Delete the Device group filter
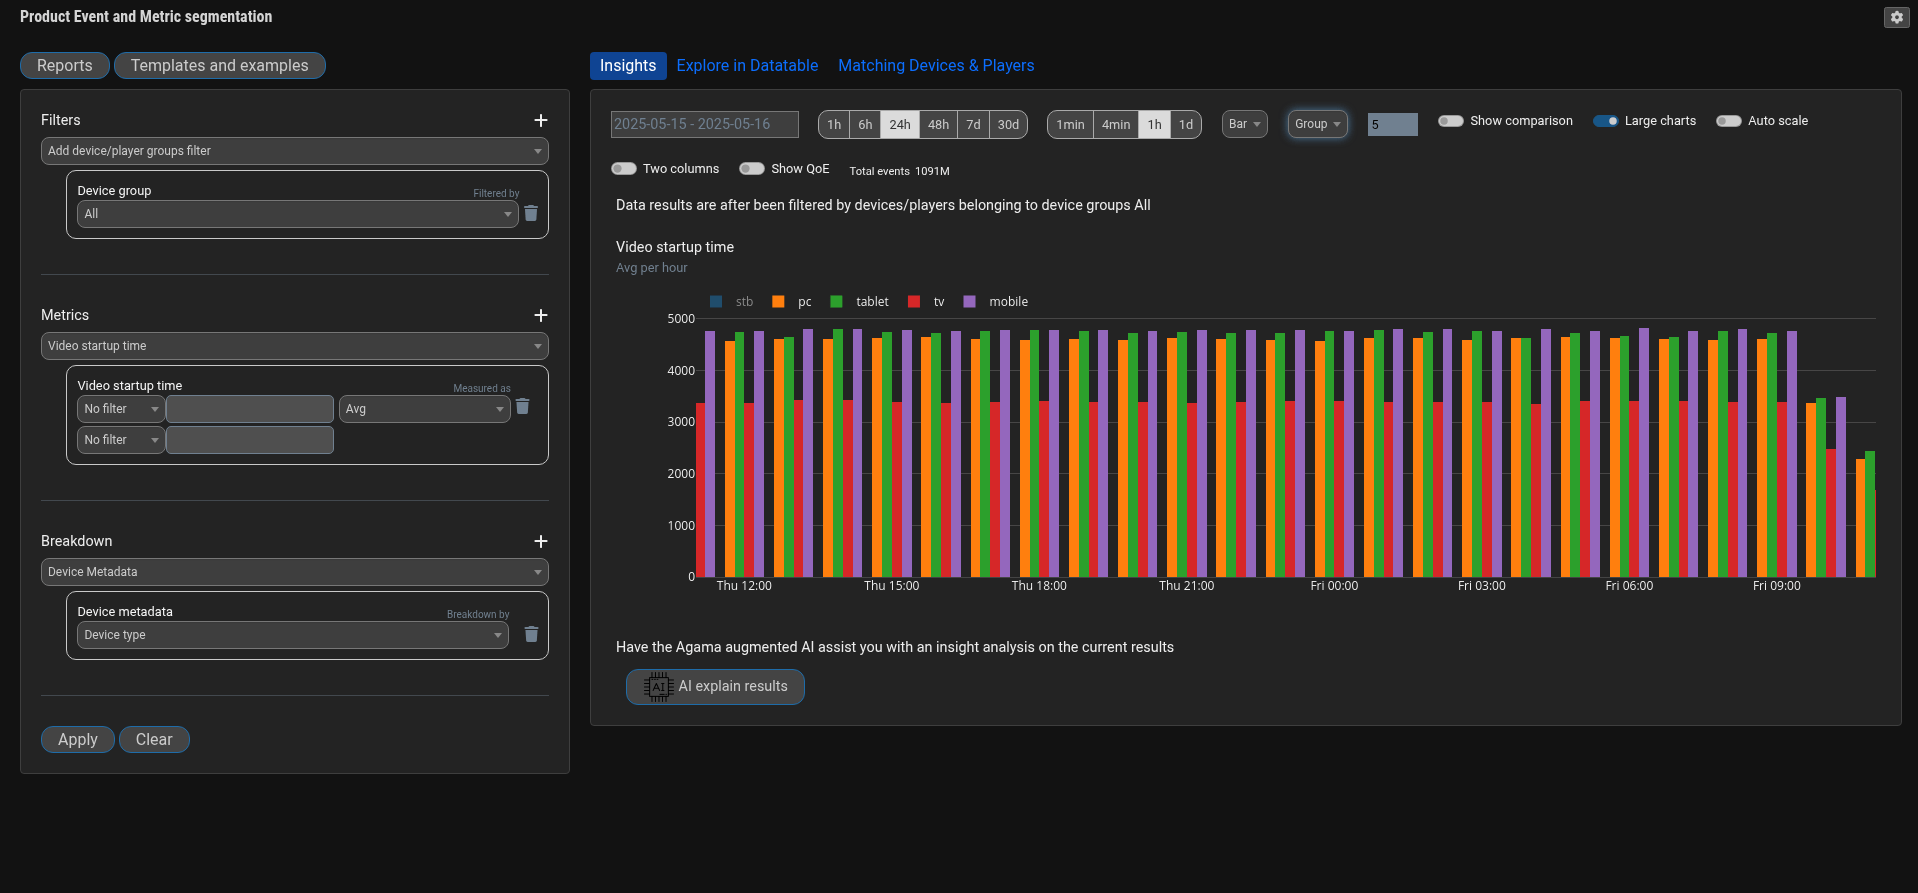The width and height of the screenshot is (1918, 893). coord(531,214)
